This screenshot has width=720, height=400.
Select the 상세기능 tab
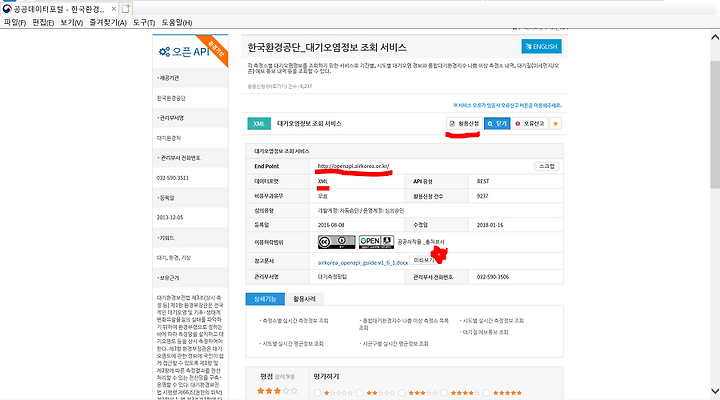pyautogui.click(x=265, y=299)
